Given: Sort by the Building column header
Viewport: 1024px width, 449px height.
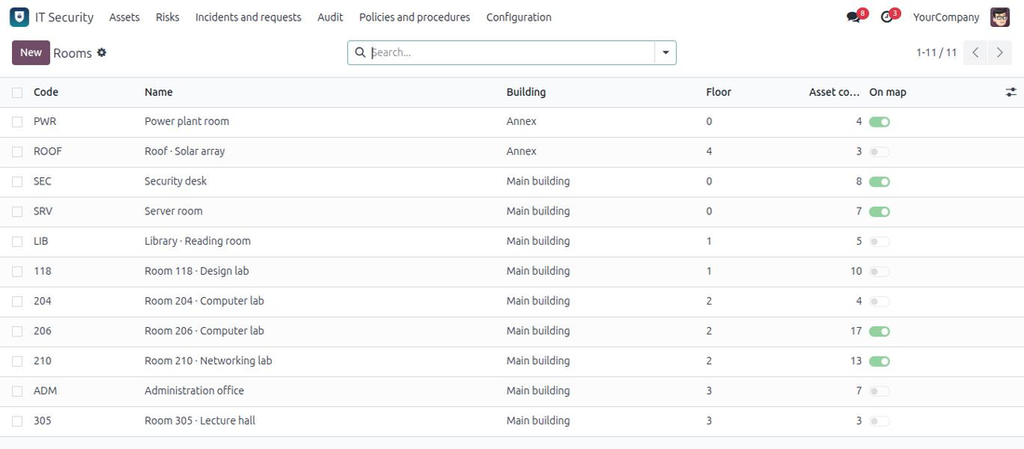Looking at the screenshot, I should click(526, 93).
